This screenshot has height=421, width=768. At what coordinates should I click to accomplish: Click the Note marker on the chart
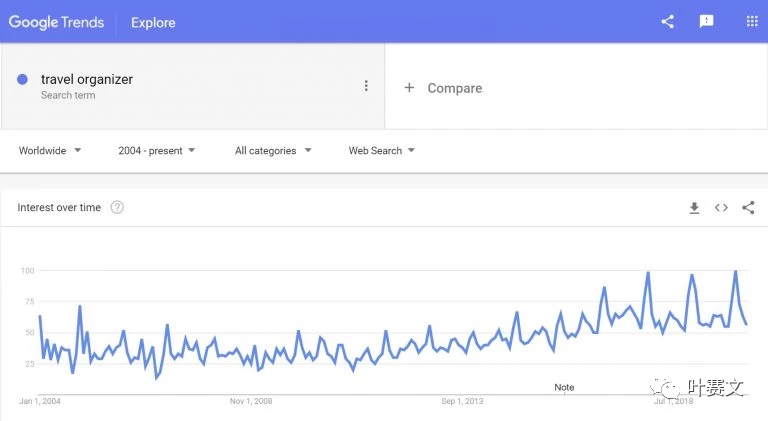point(564,387)
